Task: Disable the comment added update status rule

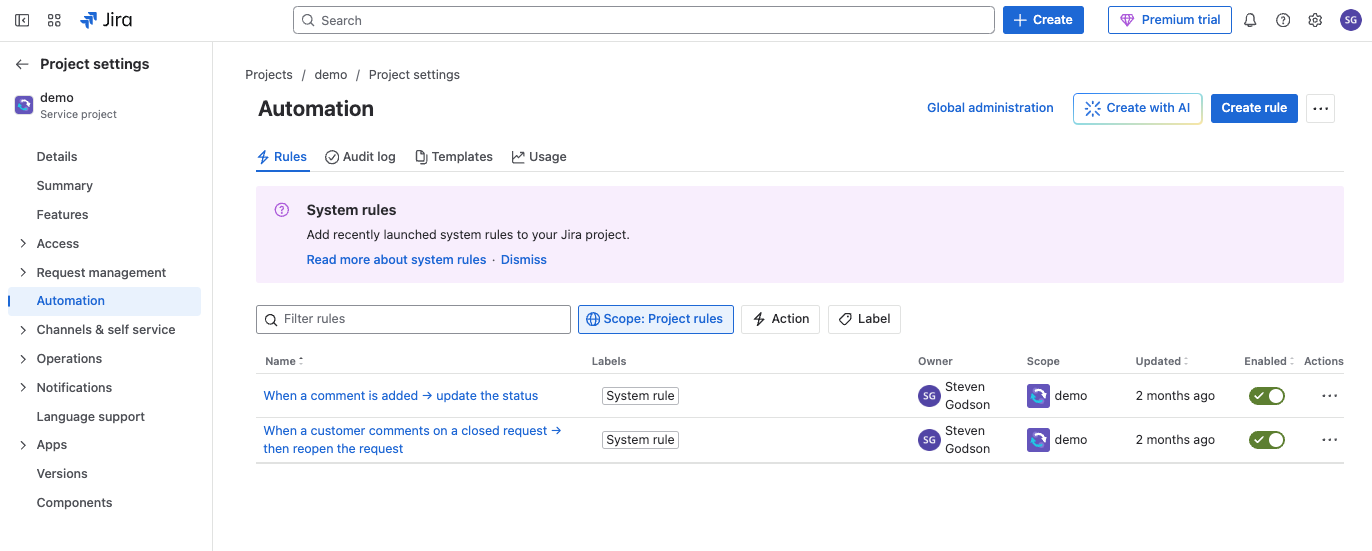Action: 1266,396
